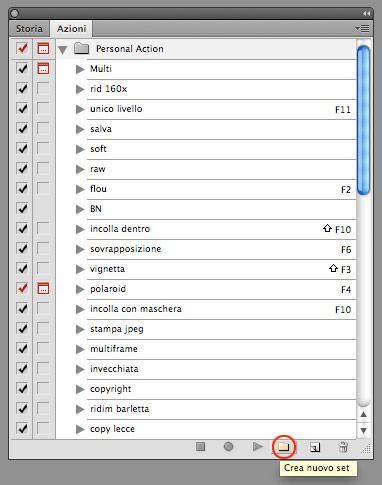This screenshot has width=382, height=485.
Task: Toggle the red checkmark for Personal Action set
Action: click(22, 49)
